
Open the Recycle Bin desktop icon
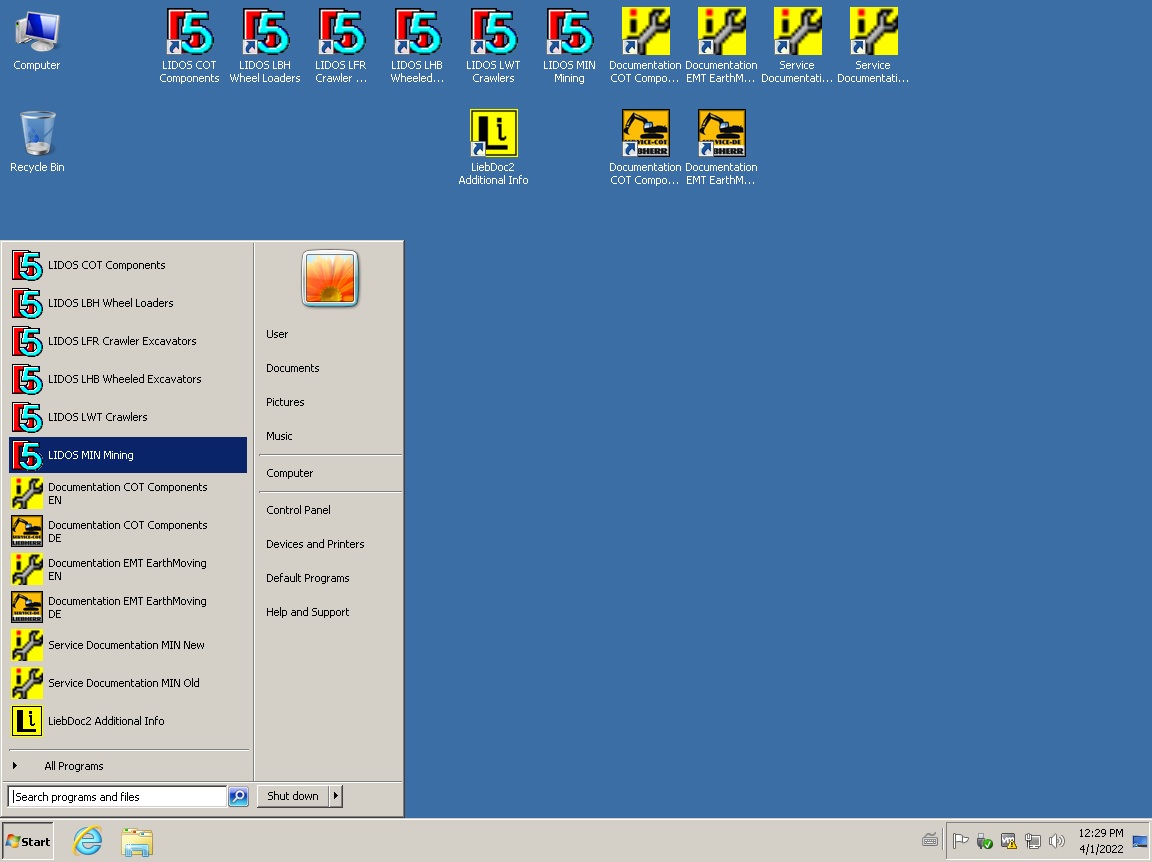37,142
